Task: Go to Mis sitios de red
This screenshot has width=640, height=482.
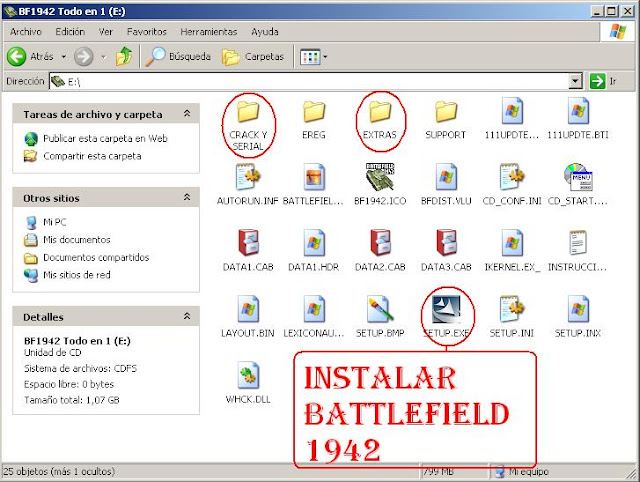Action: pyautogui.click(x=67, y=275)
